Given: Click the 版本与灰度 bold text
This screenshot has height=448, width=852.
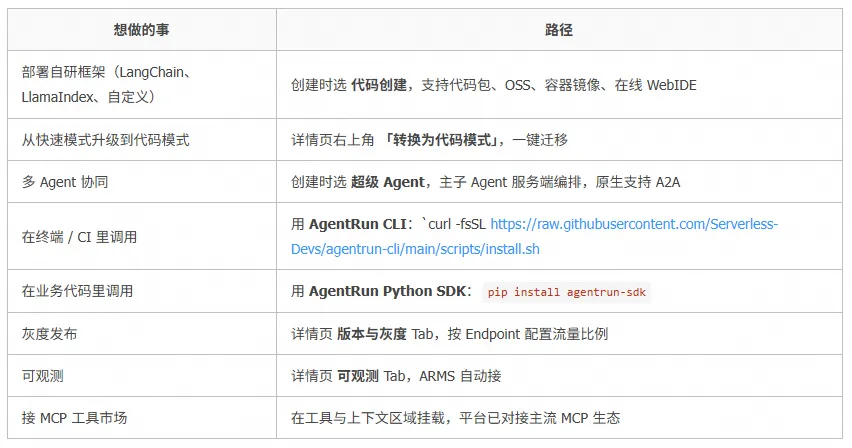Looking at the screenshot, I should tap(372, 333).
